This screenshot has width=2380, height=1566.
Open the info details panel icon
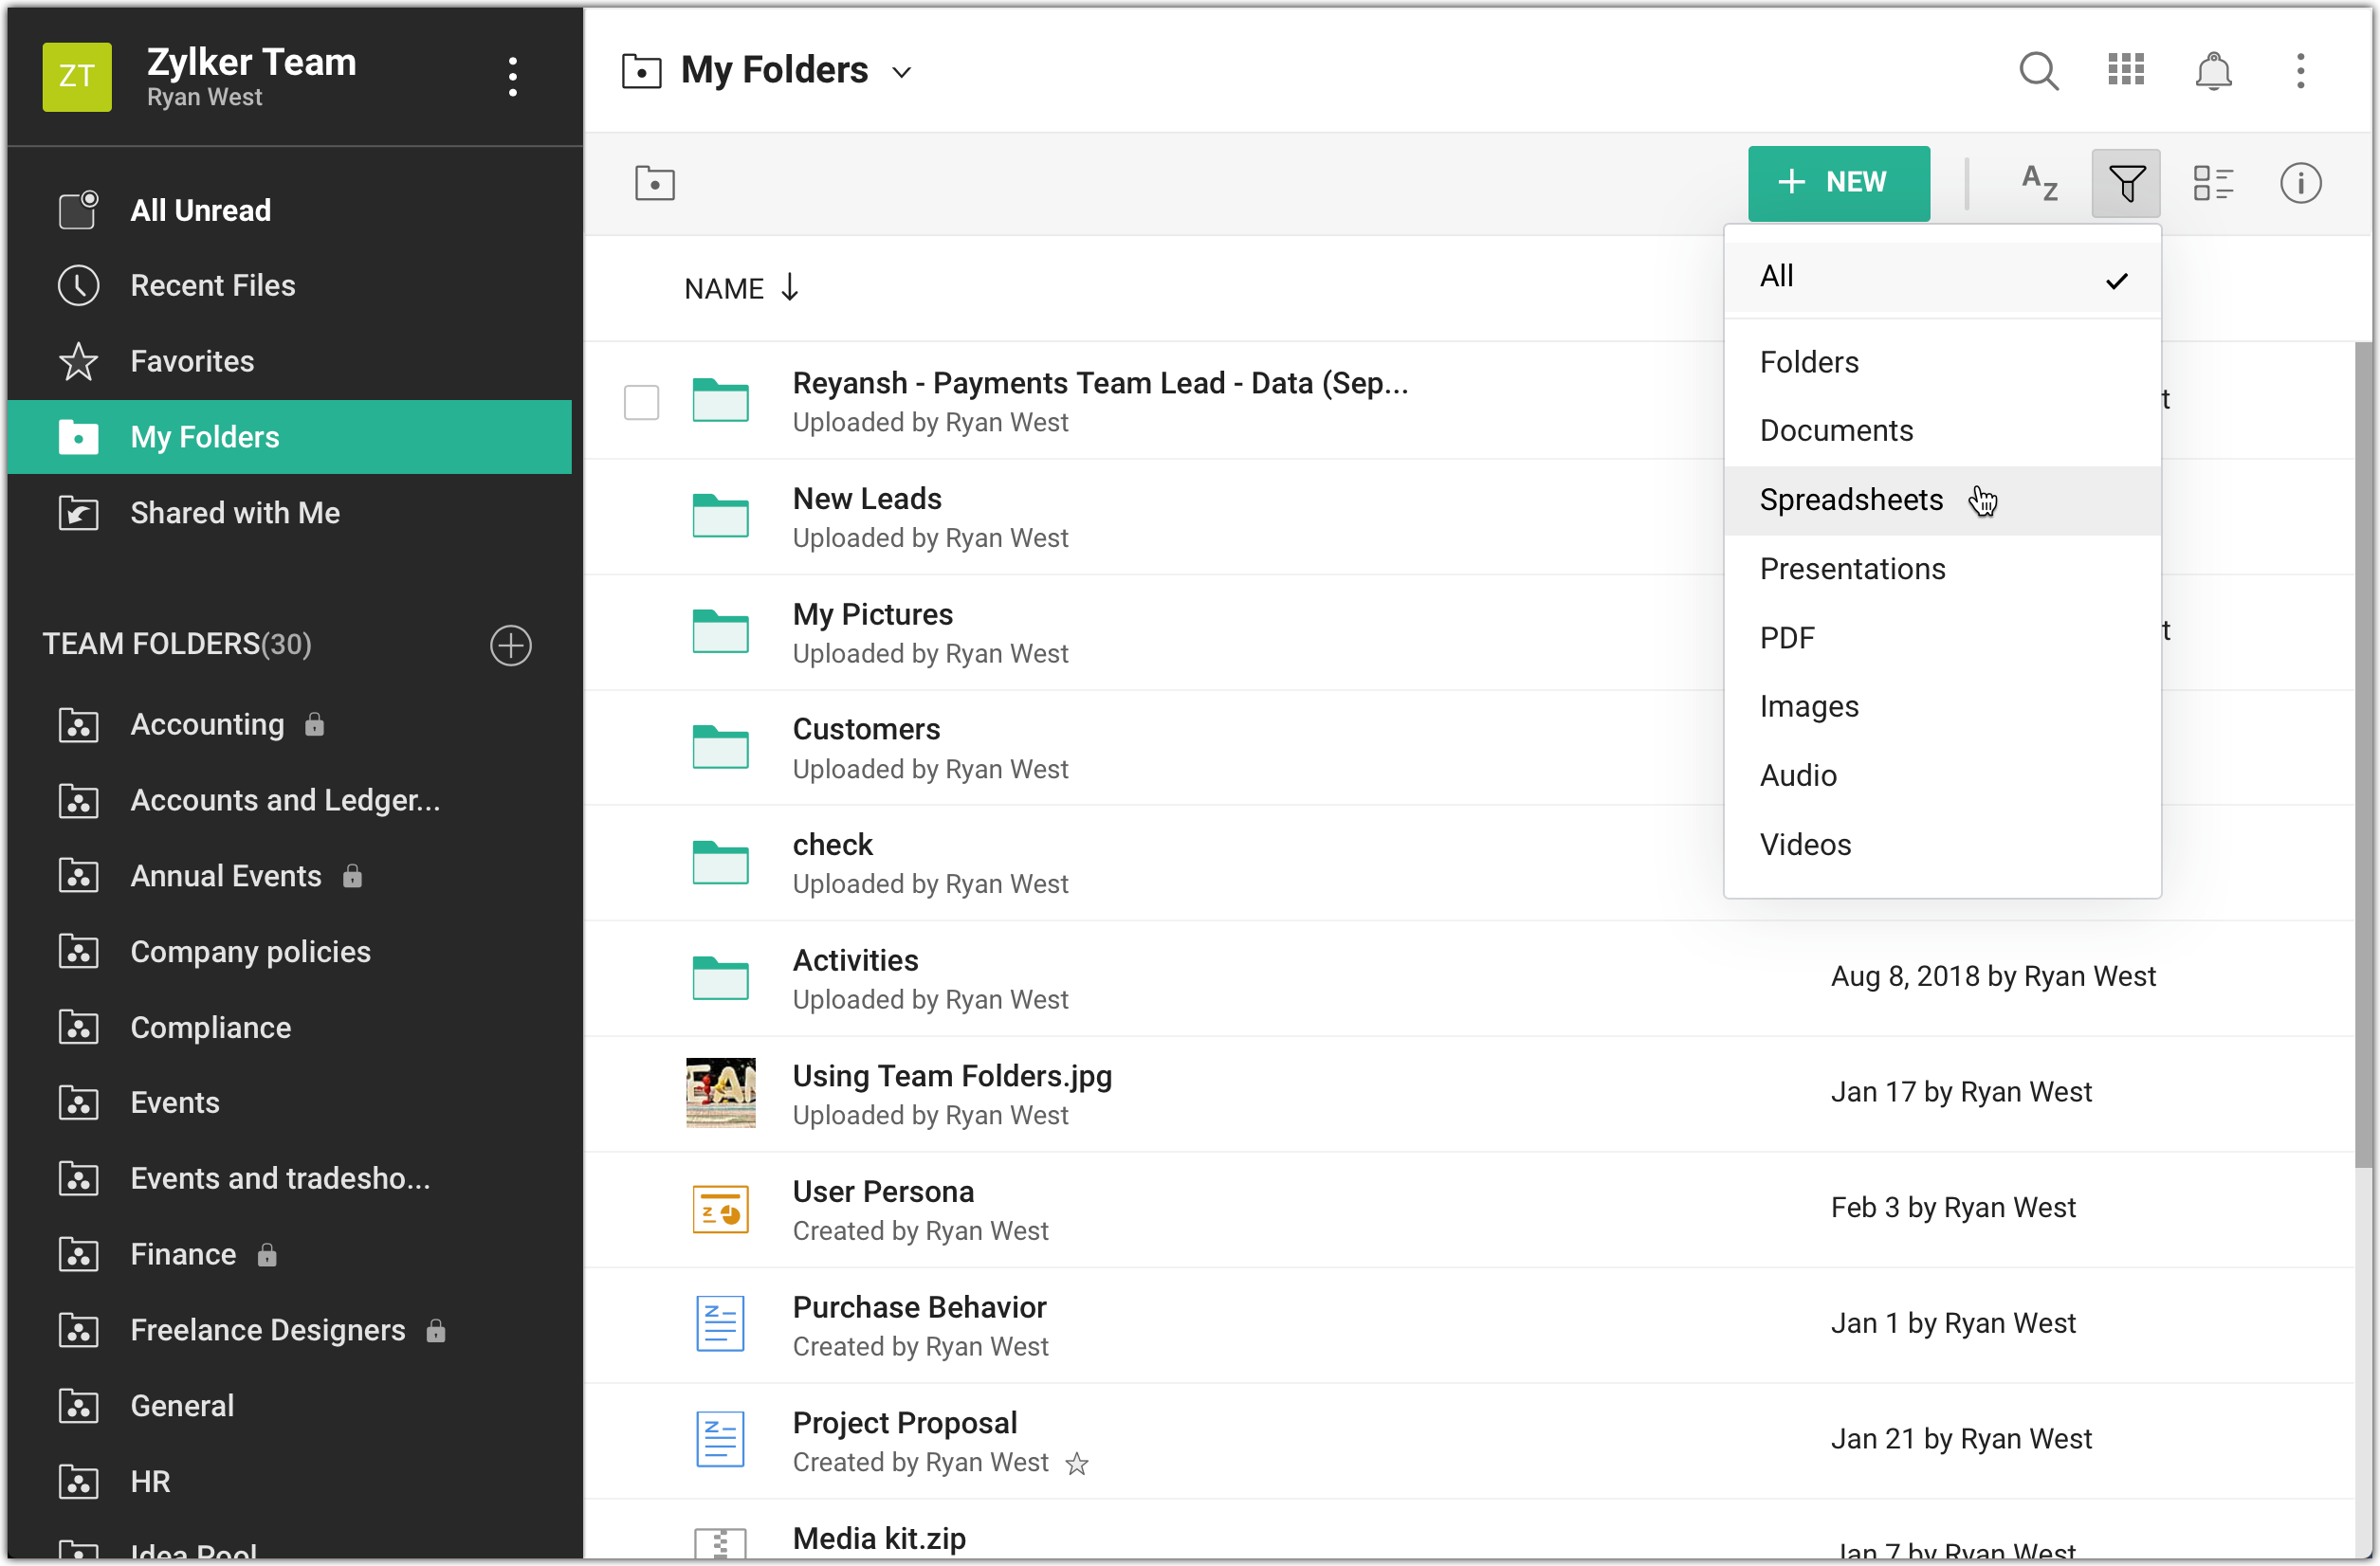click(2299, 183)
